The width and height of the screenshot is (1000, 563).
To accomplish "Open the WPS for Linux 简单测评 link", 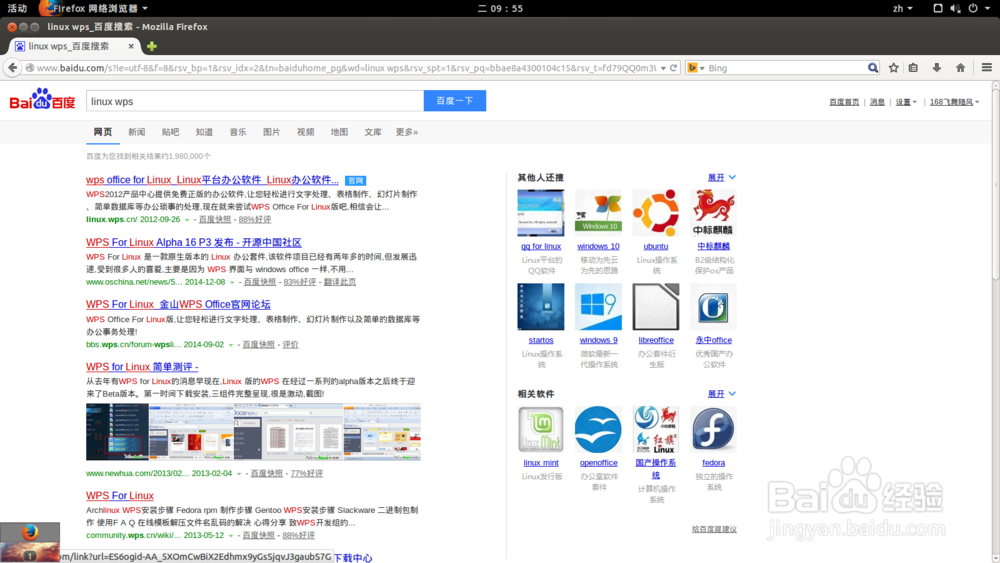I will (x=142, y=367).
